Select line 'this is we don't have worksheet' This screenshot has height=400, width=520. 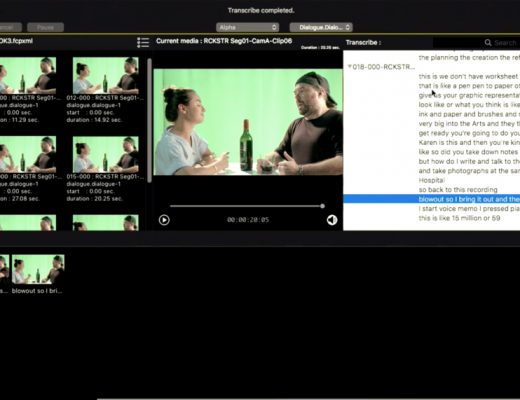click(468, 76)
